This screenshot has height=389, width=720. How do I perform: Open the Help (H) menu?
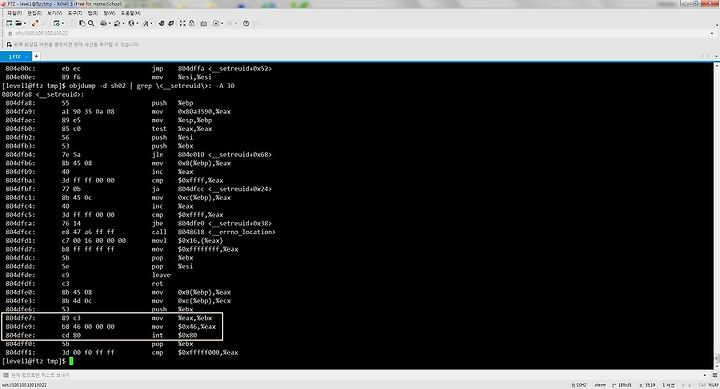tap(131, 13)
